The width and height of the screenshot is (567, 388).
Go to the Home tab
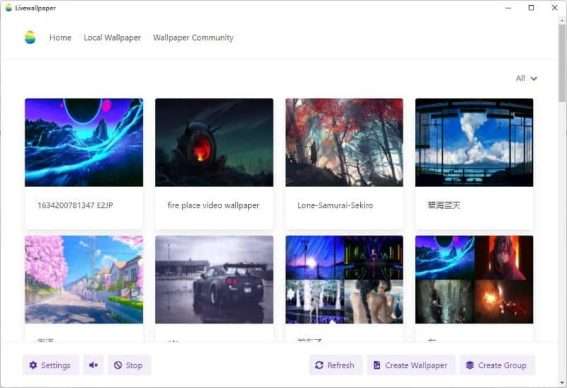point(60,37)
